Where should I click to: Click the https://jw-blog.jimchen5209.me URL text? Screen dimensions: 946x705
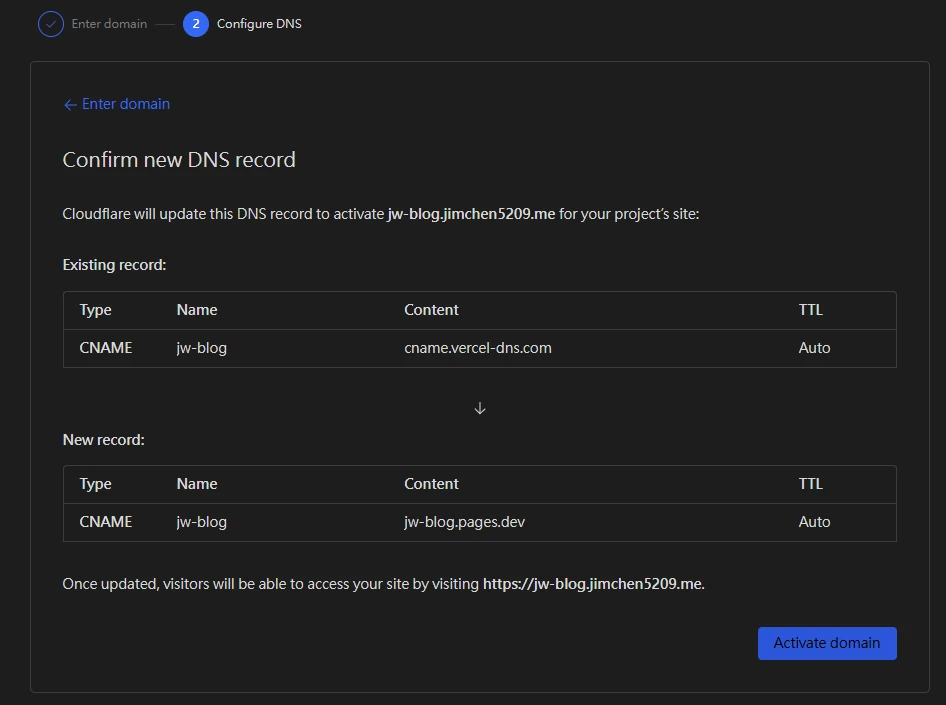[x=593, y=584]
